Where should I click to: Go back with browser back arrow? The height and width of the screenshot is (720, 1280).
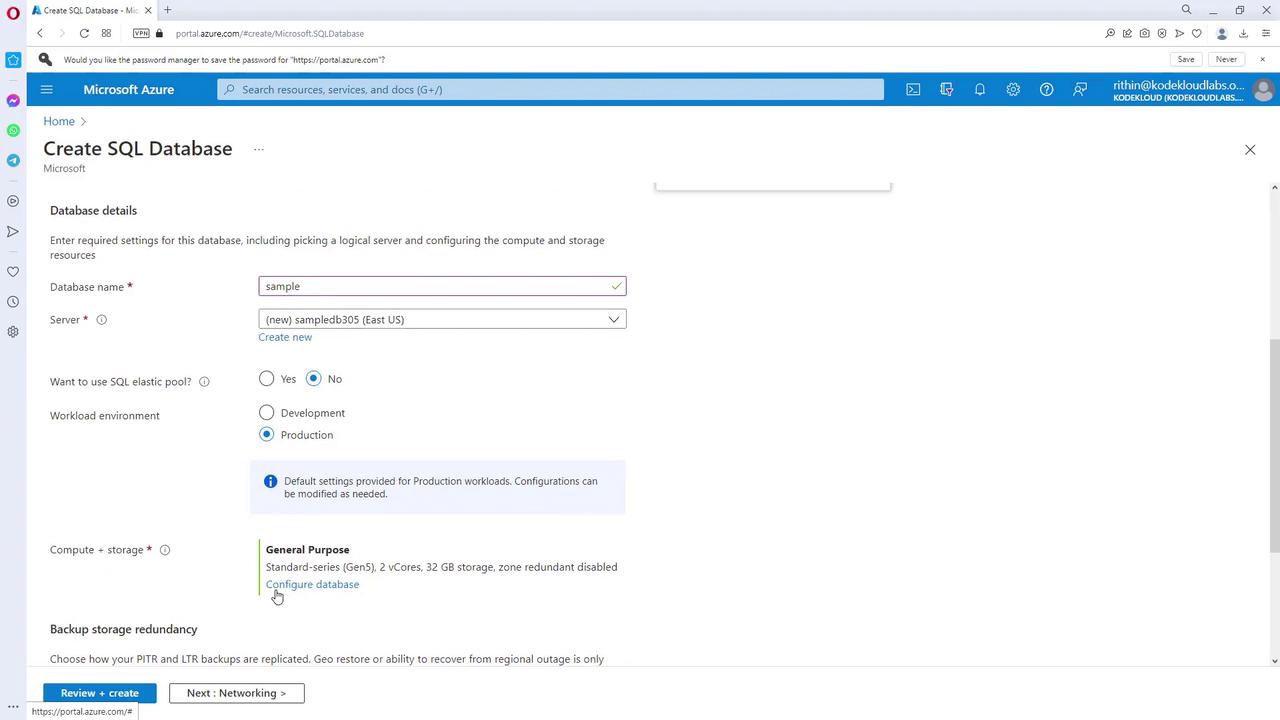pos(40,33)
